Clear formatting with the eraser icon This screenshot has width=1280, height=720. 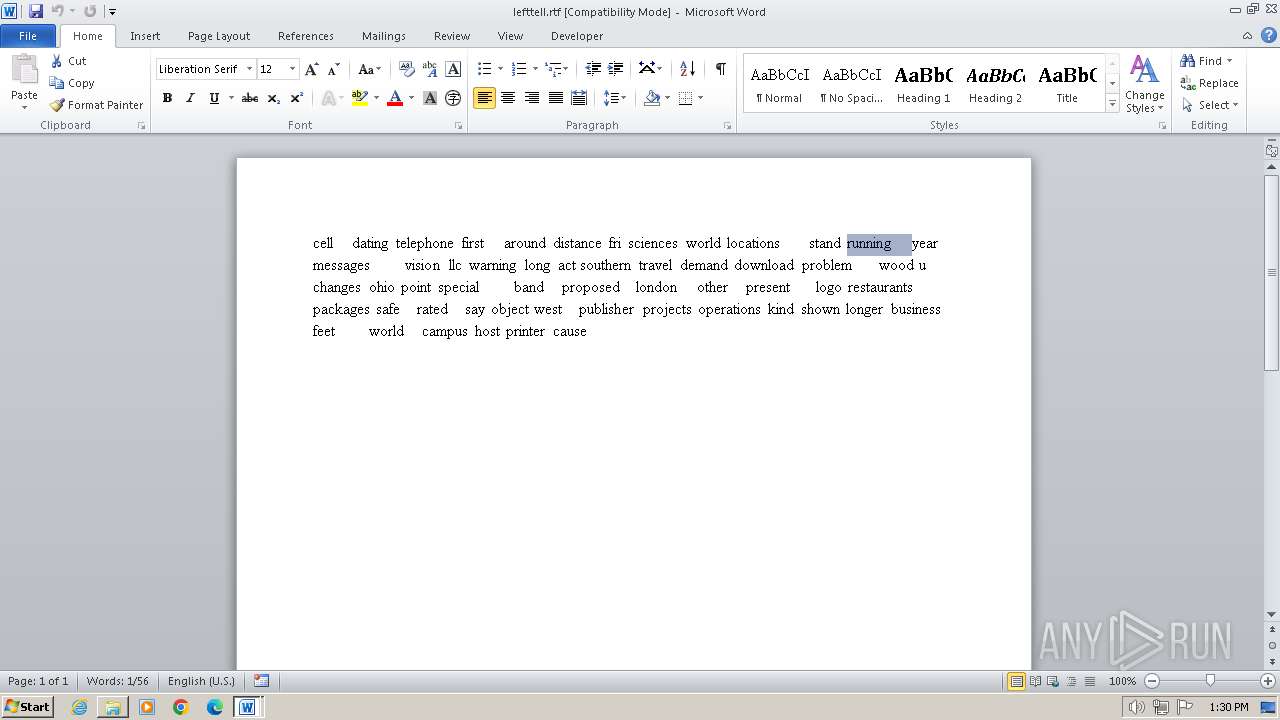coord(407,69)
